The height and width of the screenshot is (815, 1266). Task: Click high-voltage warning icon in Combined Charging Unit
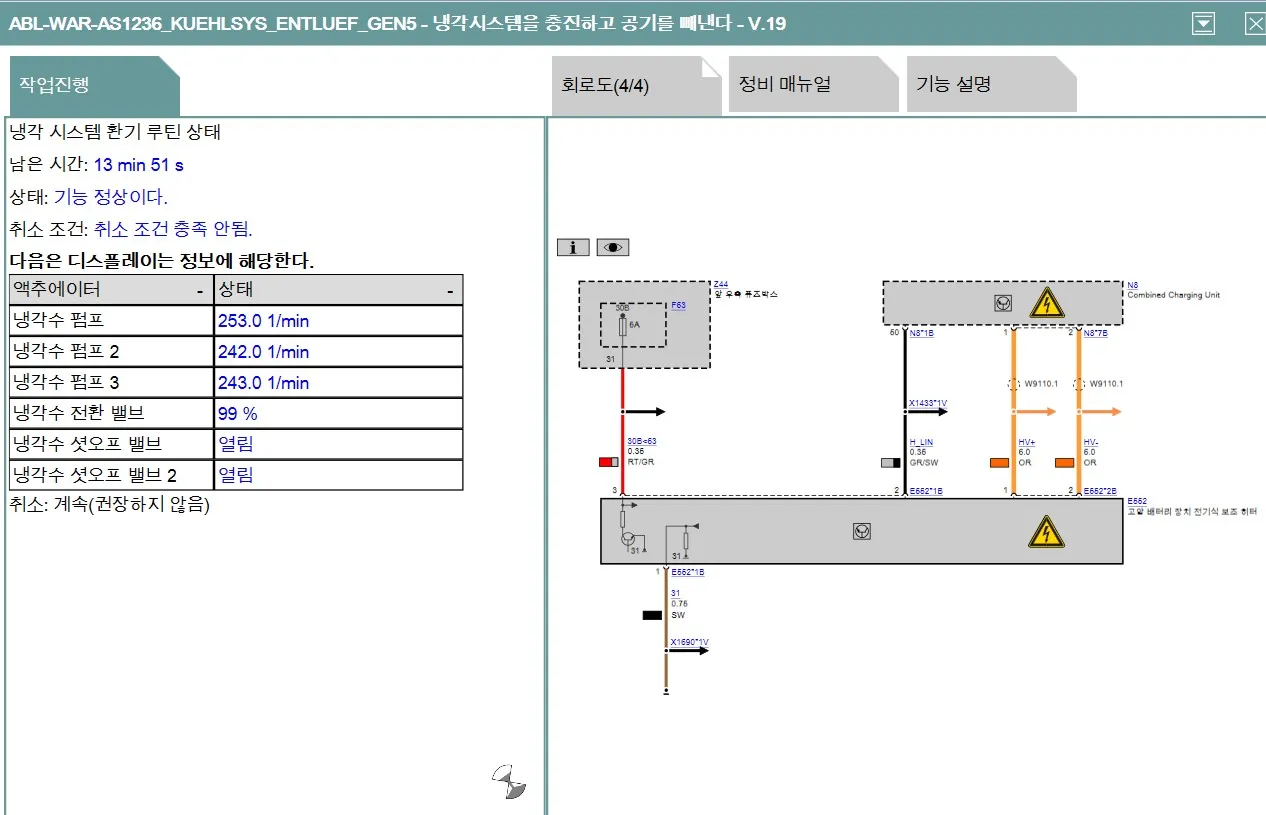(1047, 302)
